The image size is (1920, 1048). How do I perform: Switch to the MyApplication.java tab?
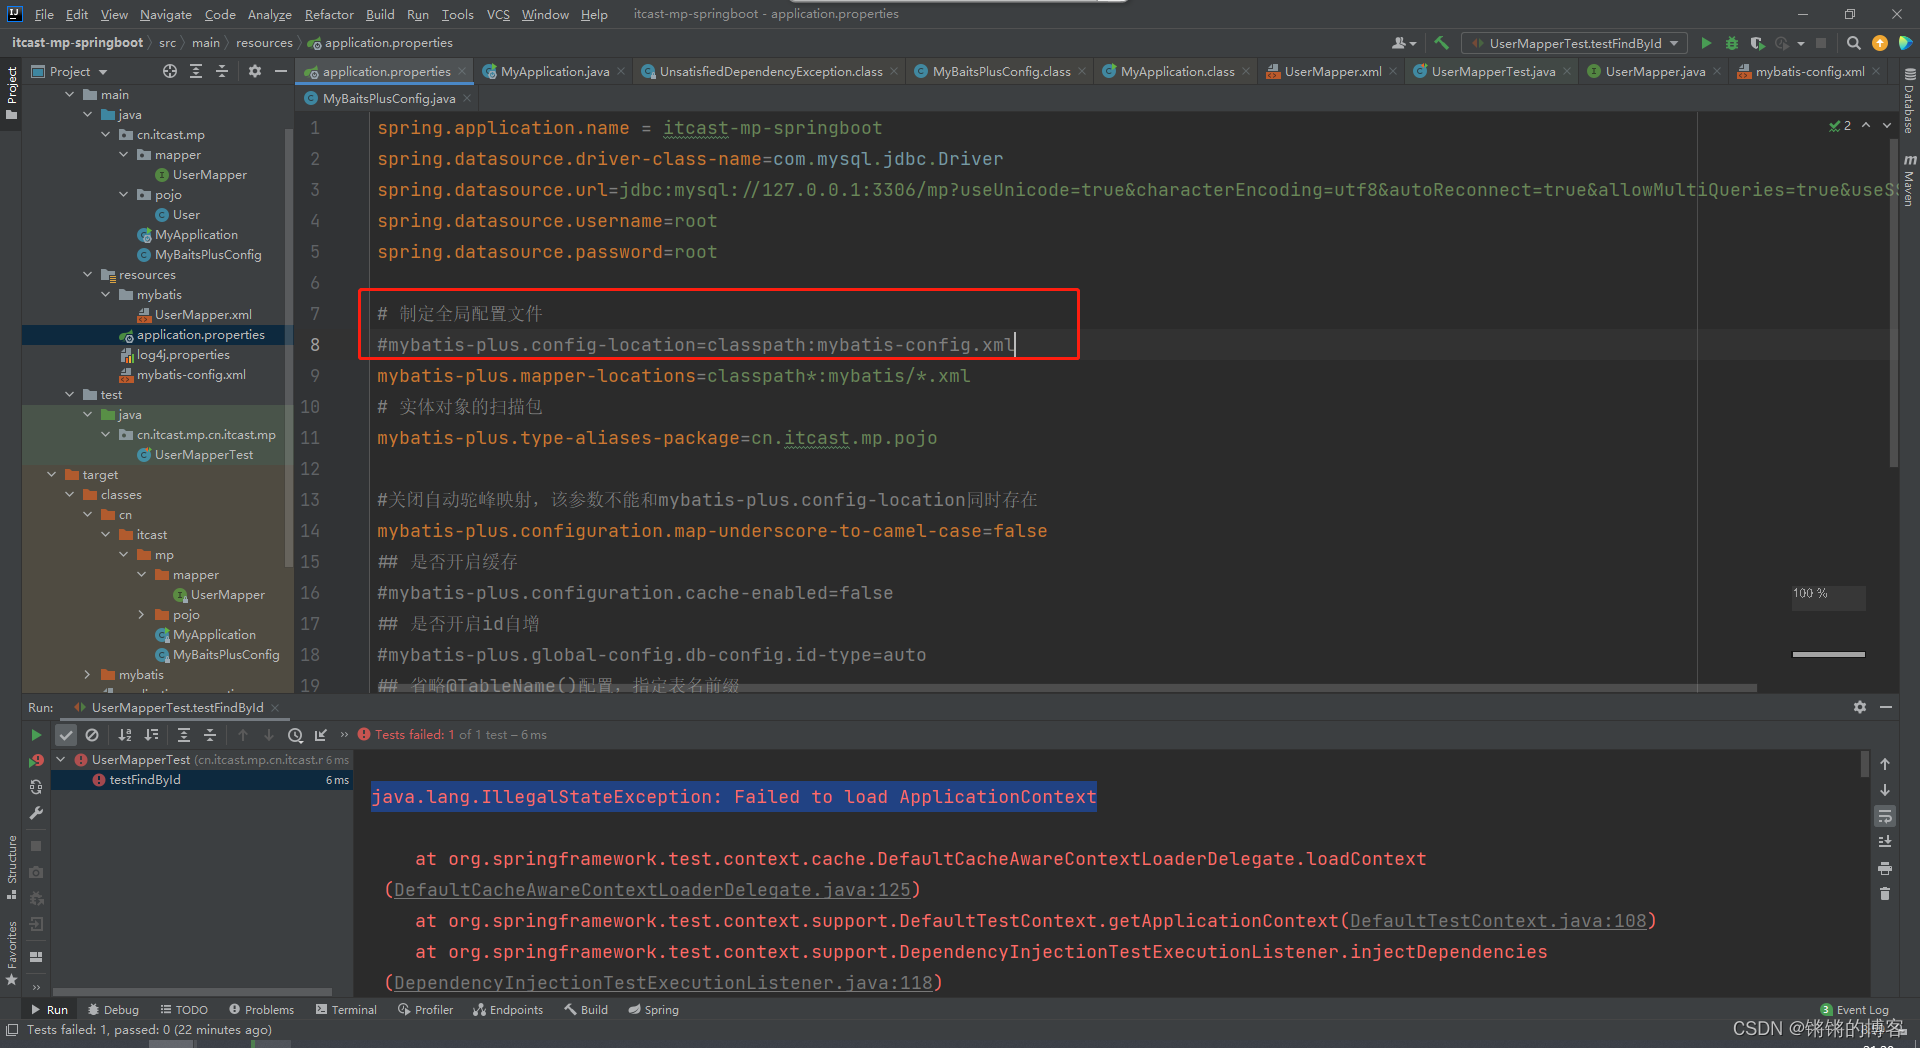[553, 71]
